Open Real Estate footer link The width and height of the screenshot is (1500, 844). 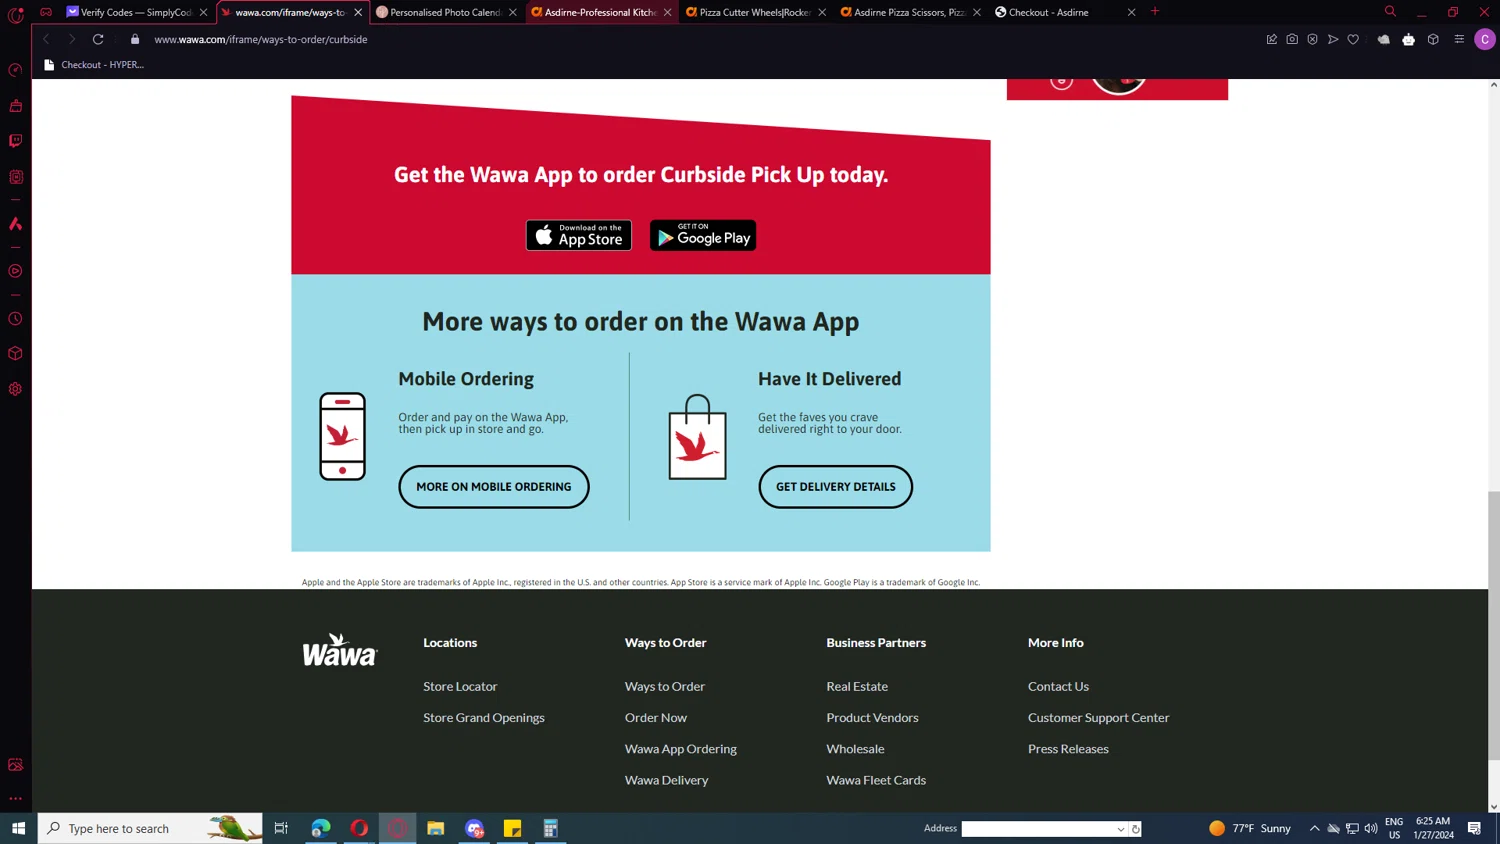coord(857,686)
